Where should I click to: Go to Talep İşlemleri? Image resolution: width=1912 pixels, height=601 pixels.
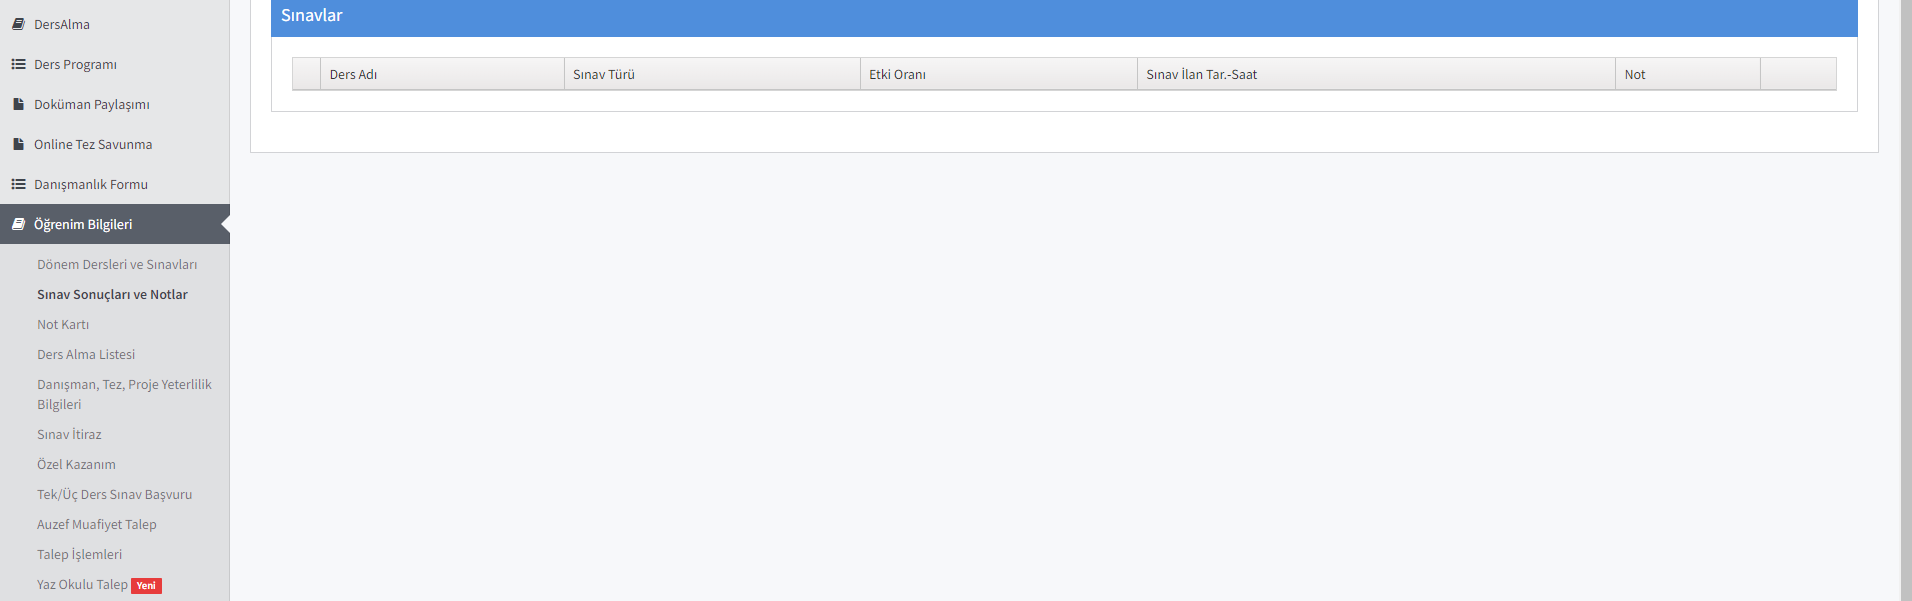(79, 554)
